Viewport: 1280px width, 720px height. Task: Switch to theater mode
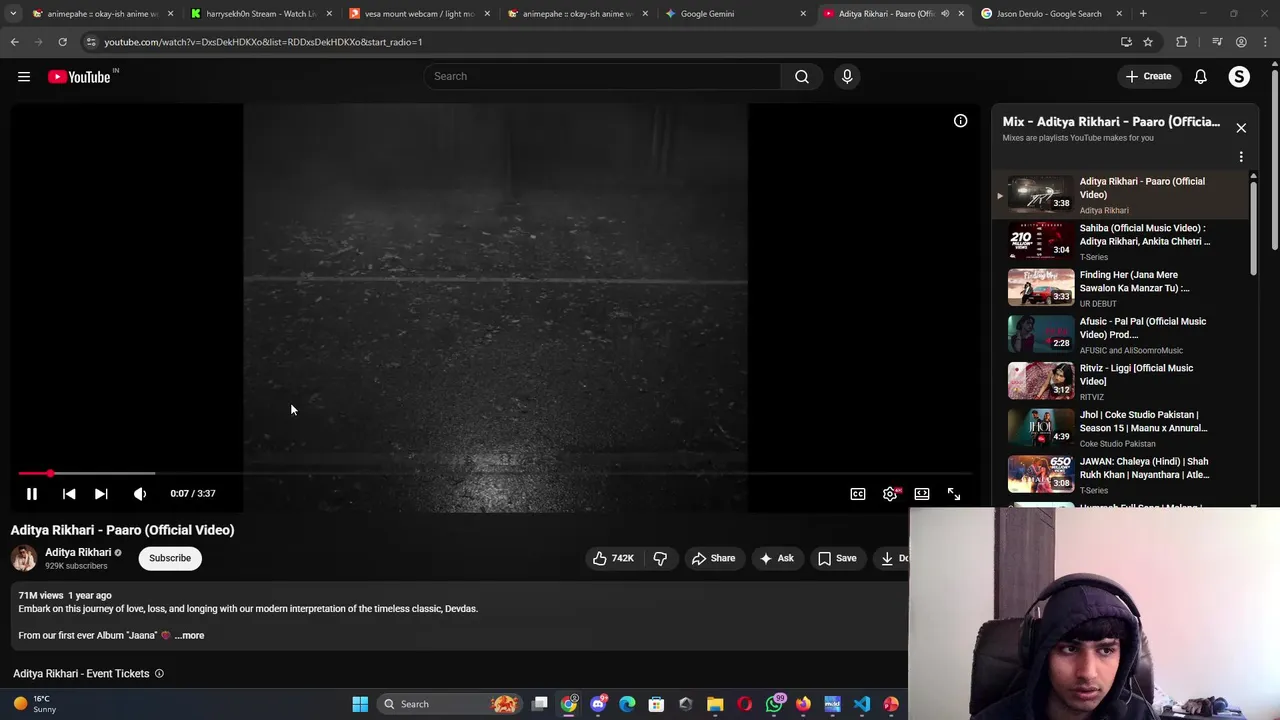(x=922, y=494)
